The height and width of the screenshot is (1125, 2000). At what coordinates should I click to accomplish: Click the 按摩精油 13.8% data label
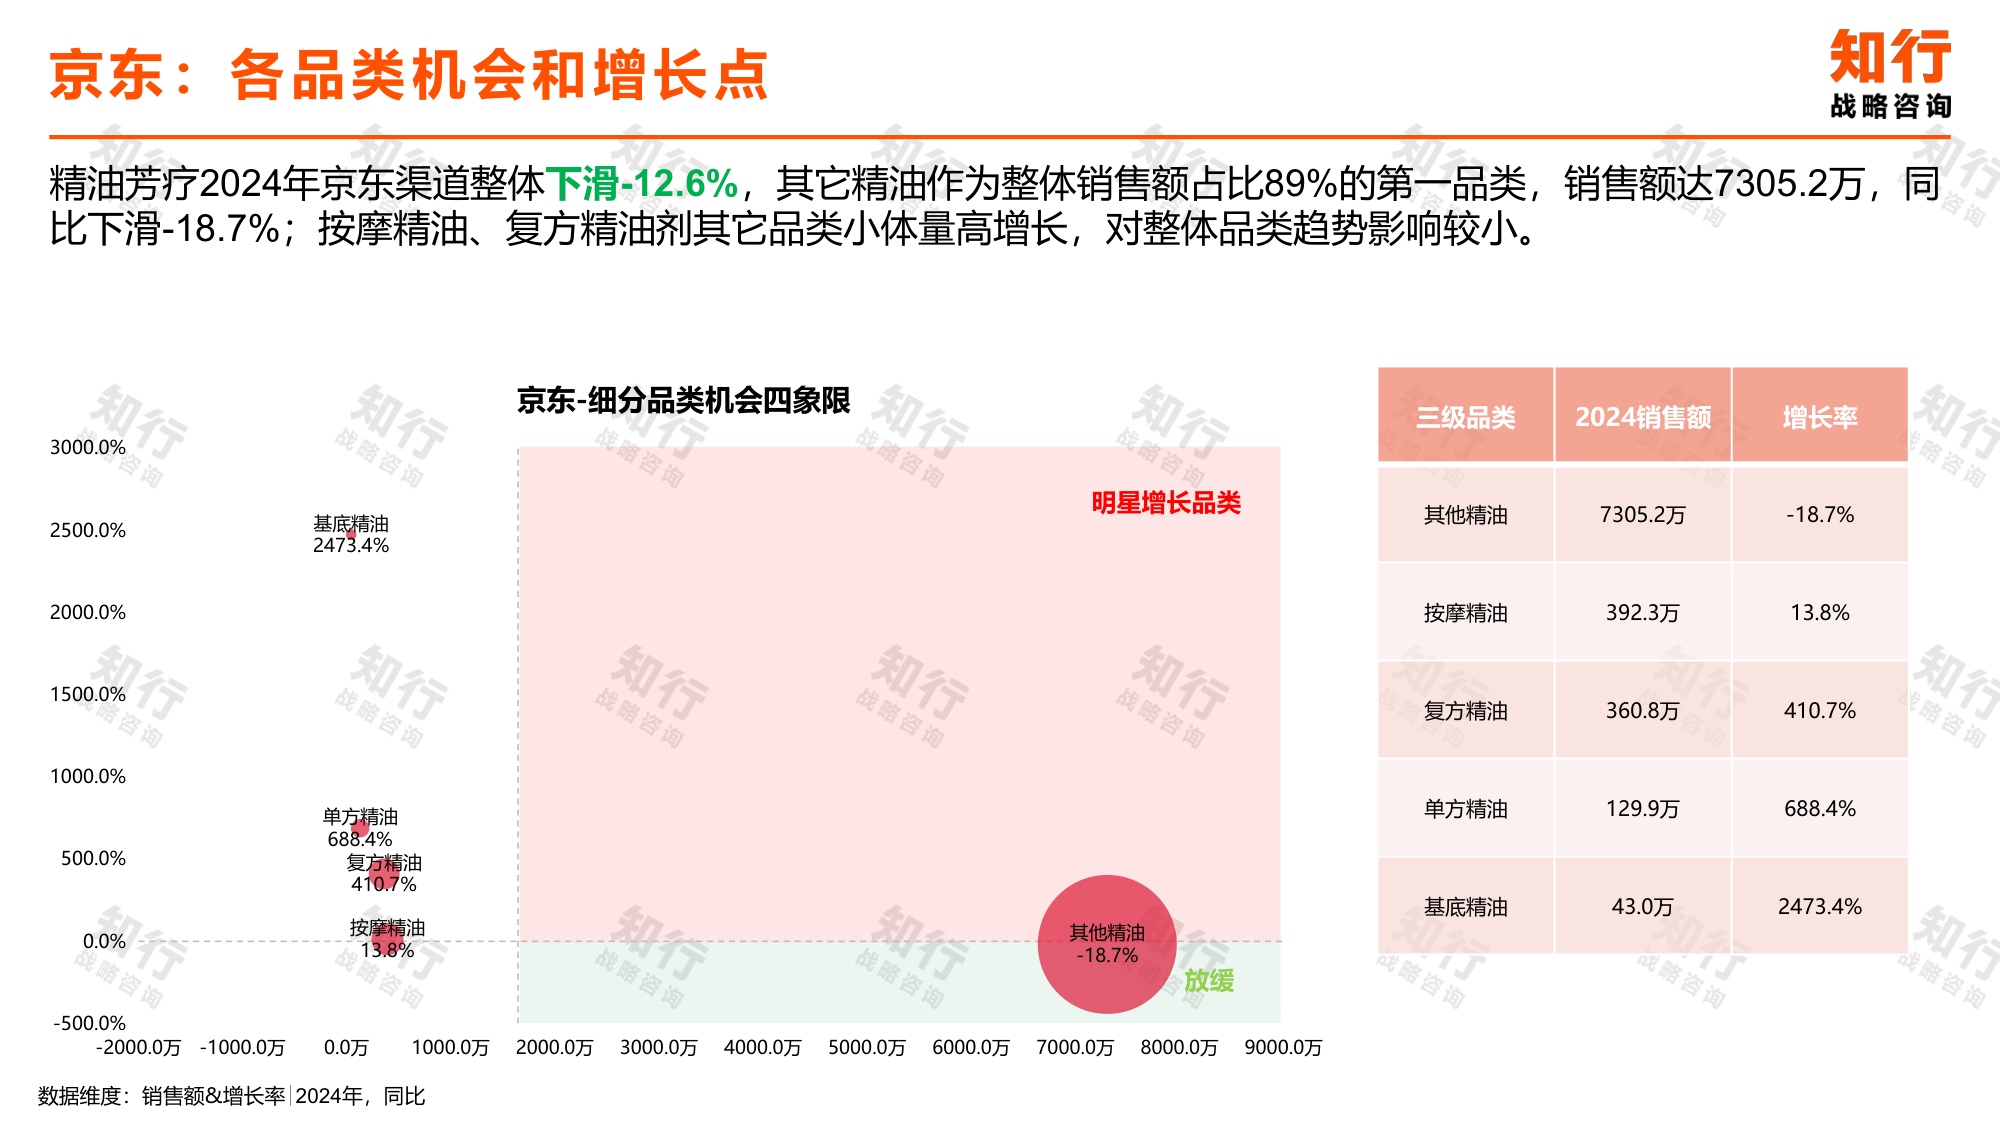pyautogui.click(x=387, y=939)
